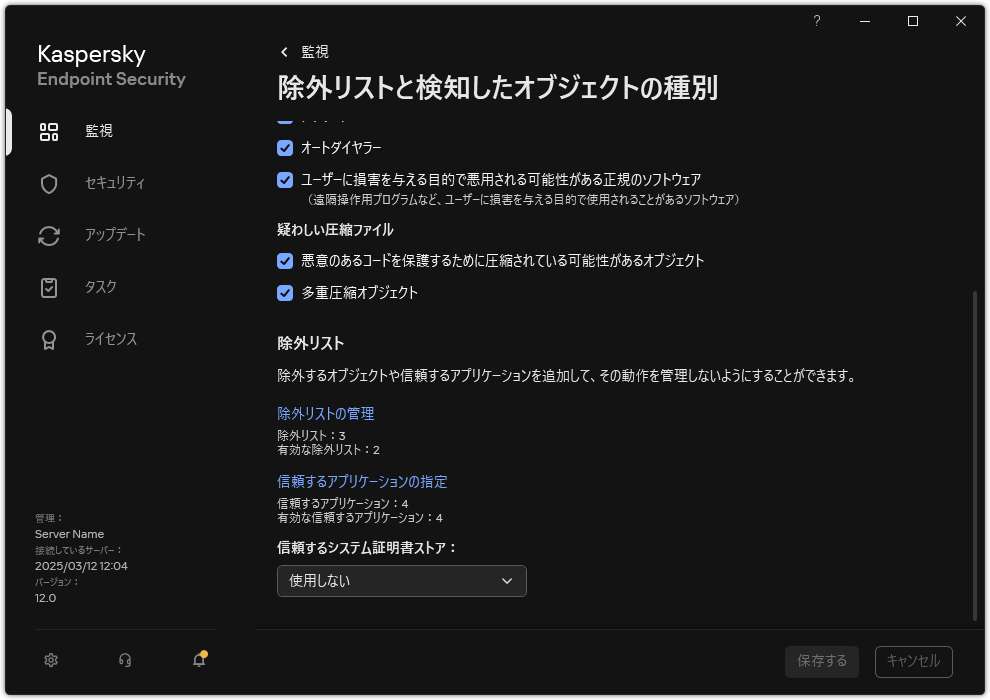Open notifications via the bell icon
Image resolution: width=990 pixels, height=700 pixels.
point(198,660)
